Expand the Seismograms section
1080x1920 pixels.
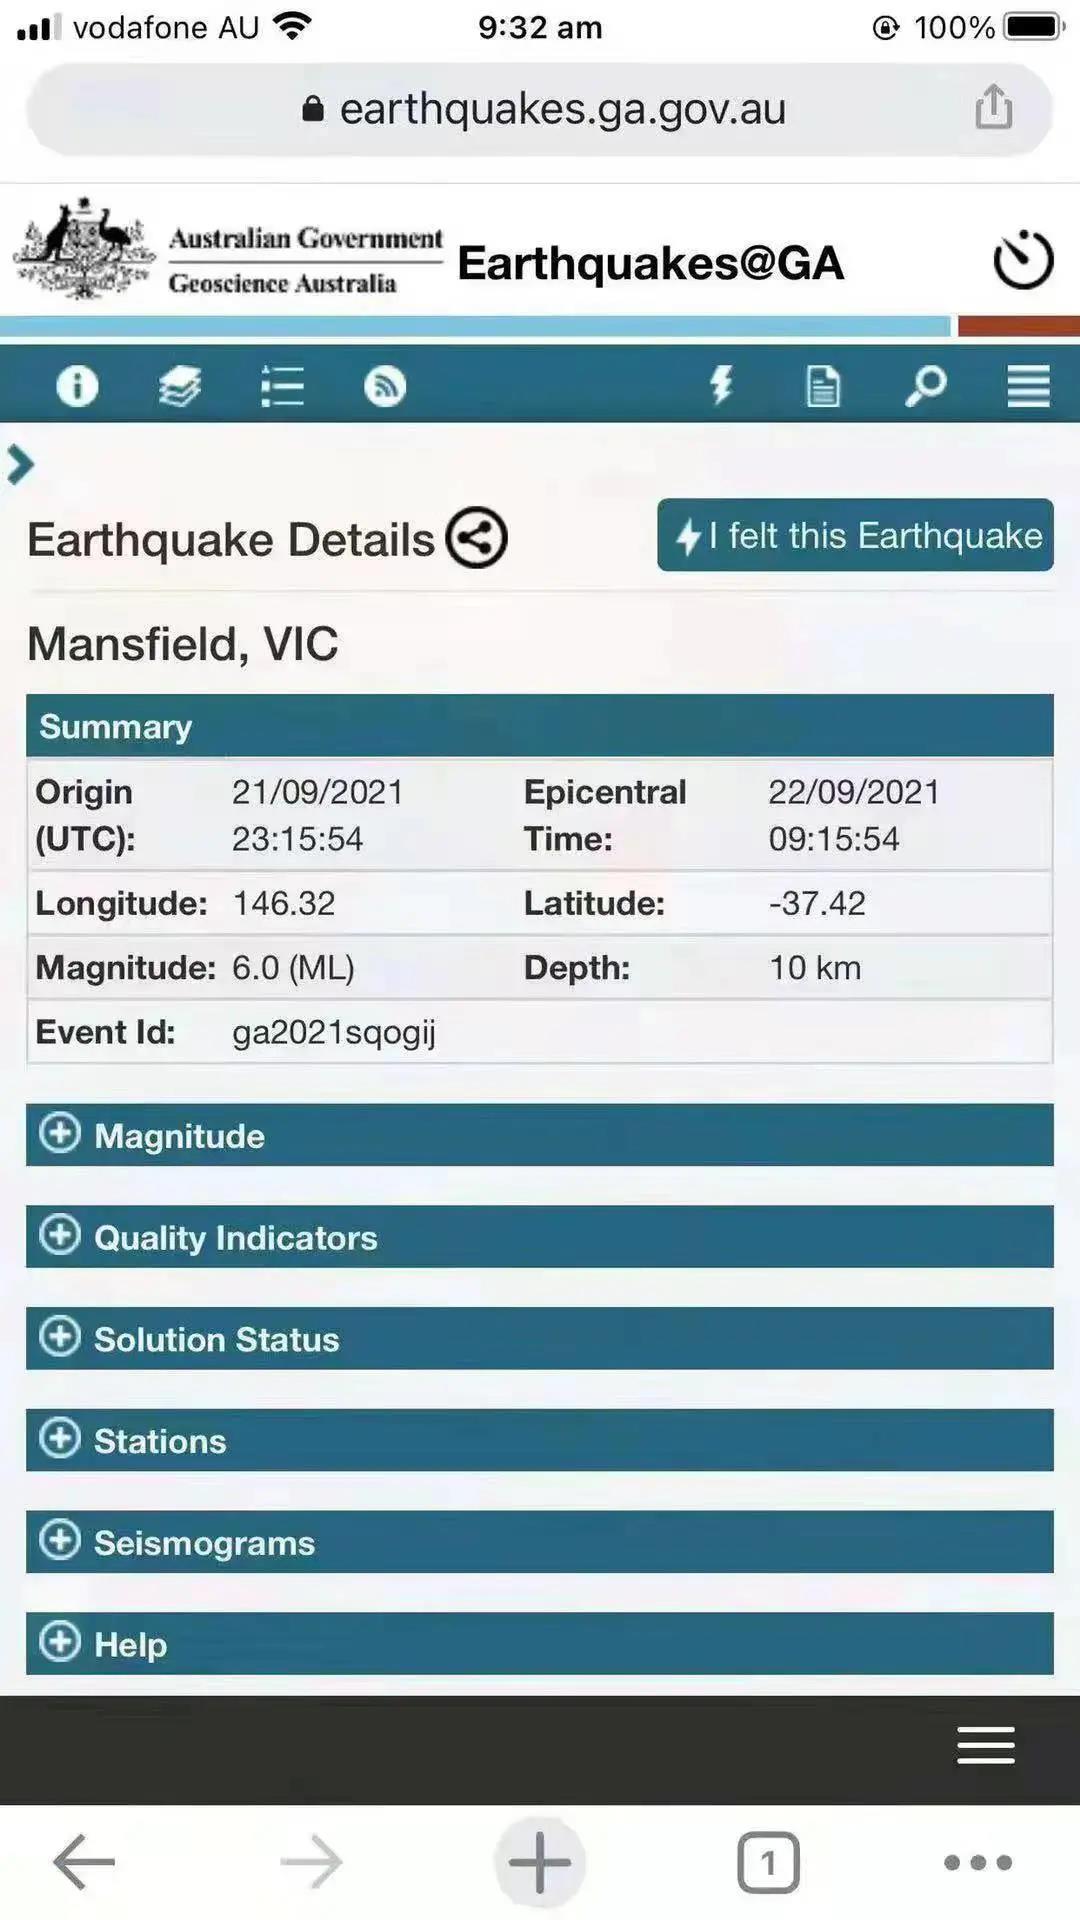tap(540, 1542)
